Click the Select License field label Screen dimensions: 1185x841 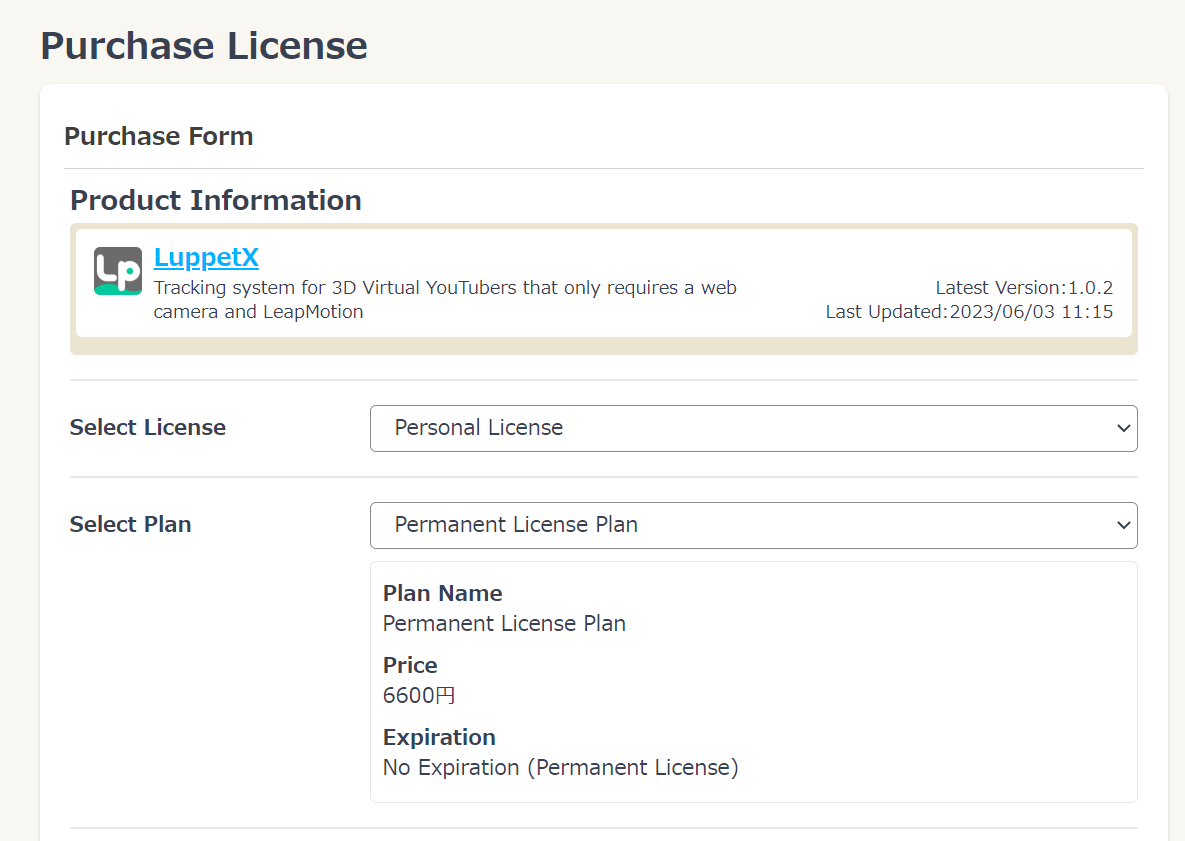tap(147, 428)
